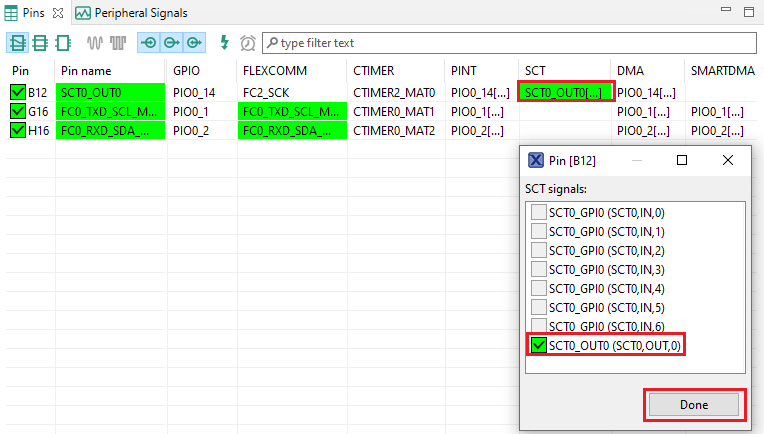The width and height of the screenshot is (764, 434).
Task: Click the gray alarm clock toolbar icon
Action: (247, 43)
